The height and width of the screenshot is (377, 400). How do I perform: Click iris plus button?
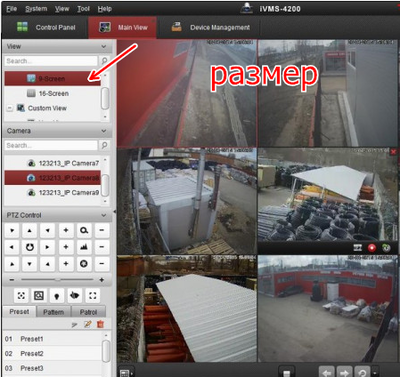coord(66,264)
